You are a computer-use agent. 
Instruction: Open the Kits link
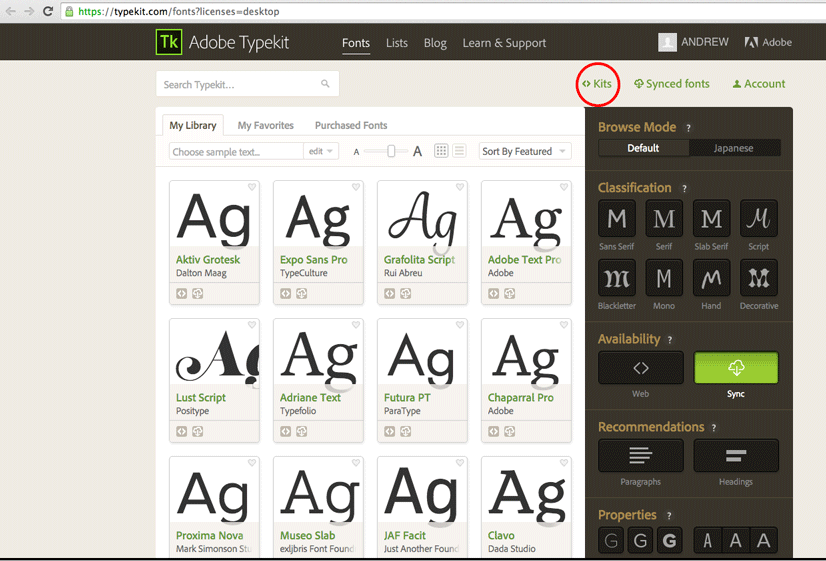[x=598, y=84]
